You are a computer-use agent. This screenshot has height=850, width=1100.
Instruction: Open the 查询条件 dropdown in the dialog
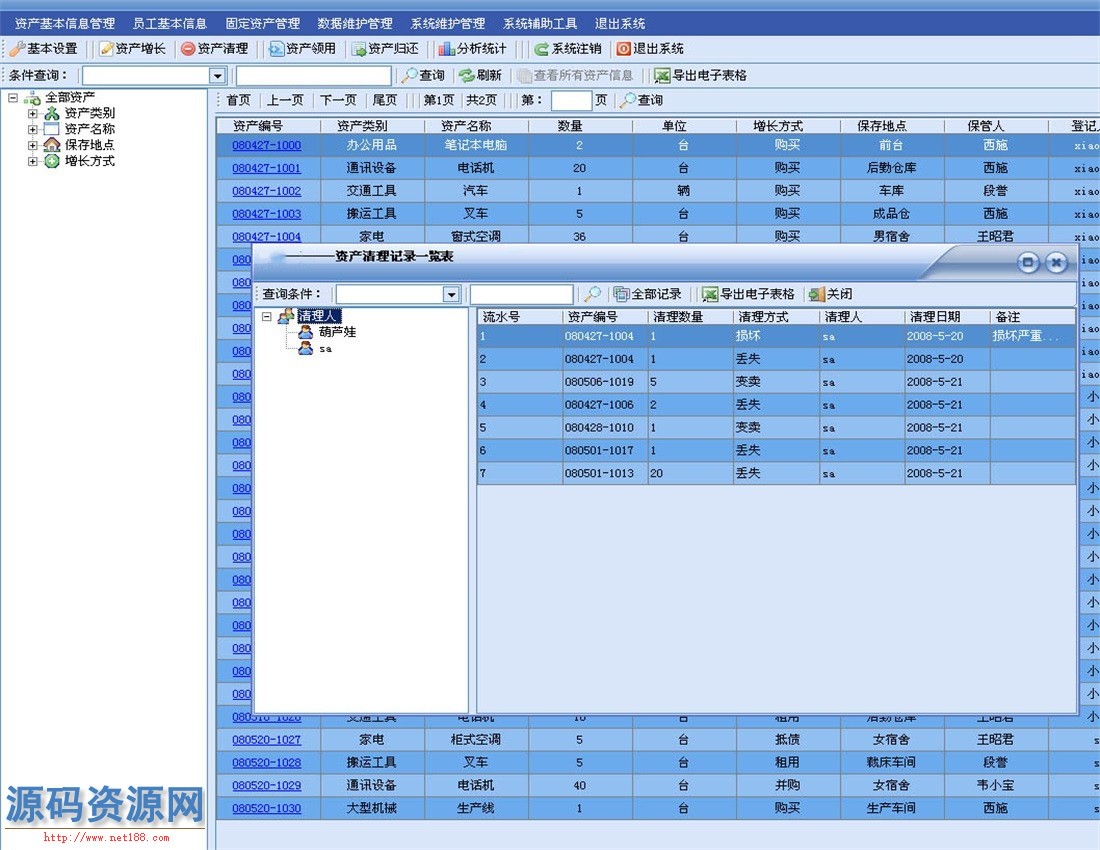451,295
